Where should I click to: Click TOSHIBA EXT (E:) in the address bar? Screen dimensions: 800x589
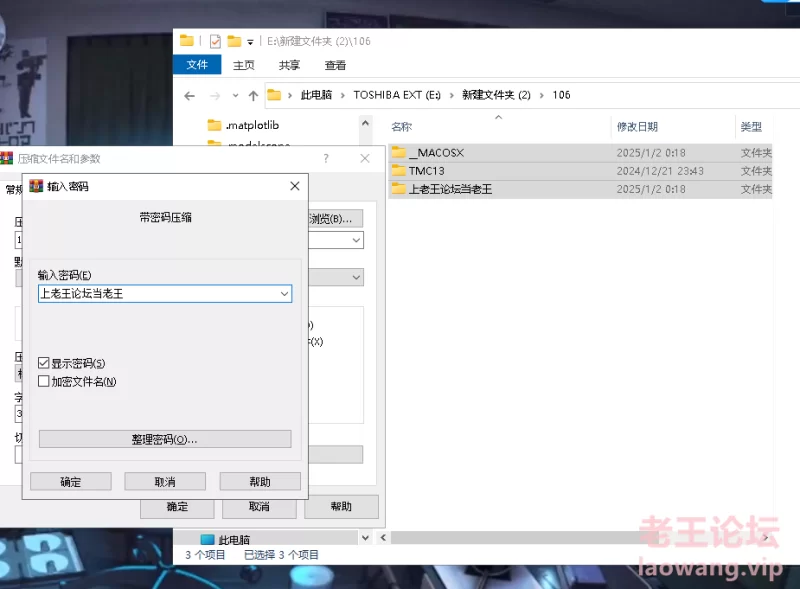tap(396, 95)
